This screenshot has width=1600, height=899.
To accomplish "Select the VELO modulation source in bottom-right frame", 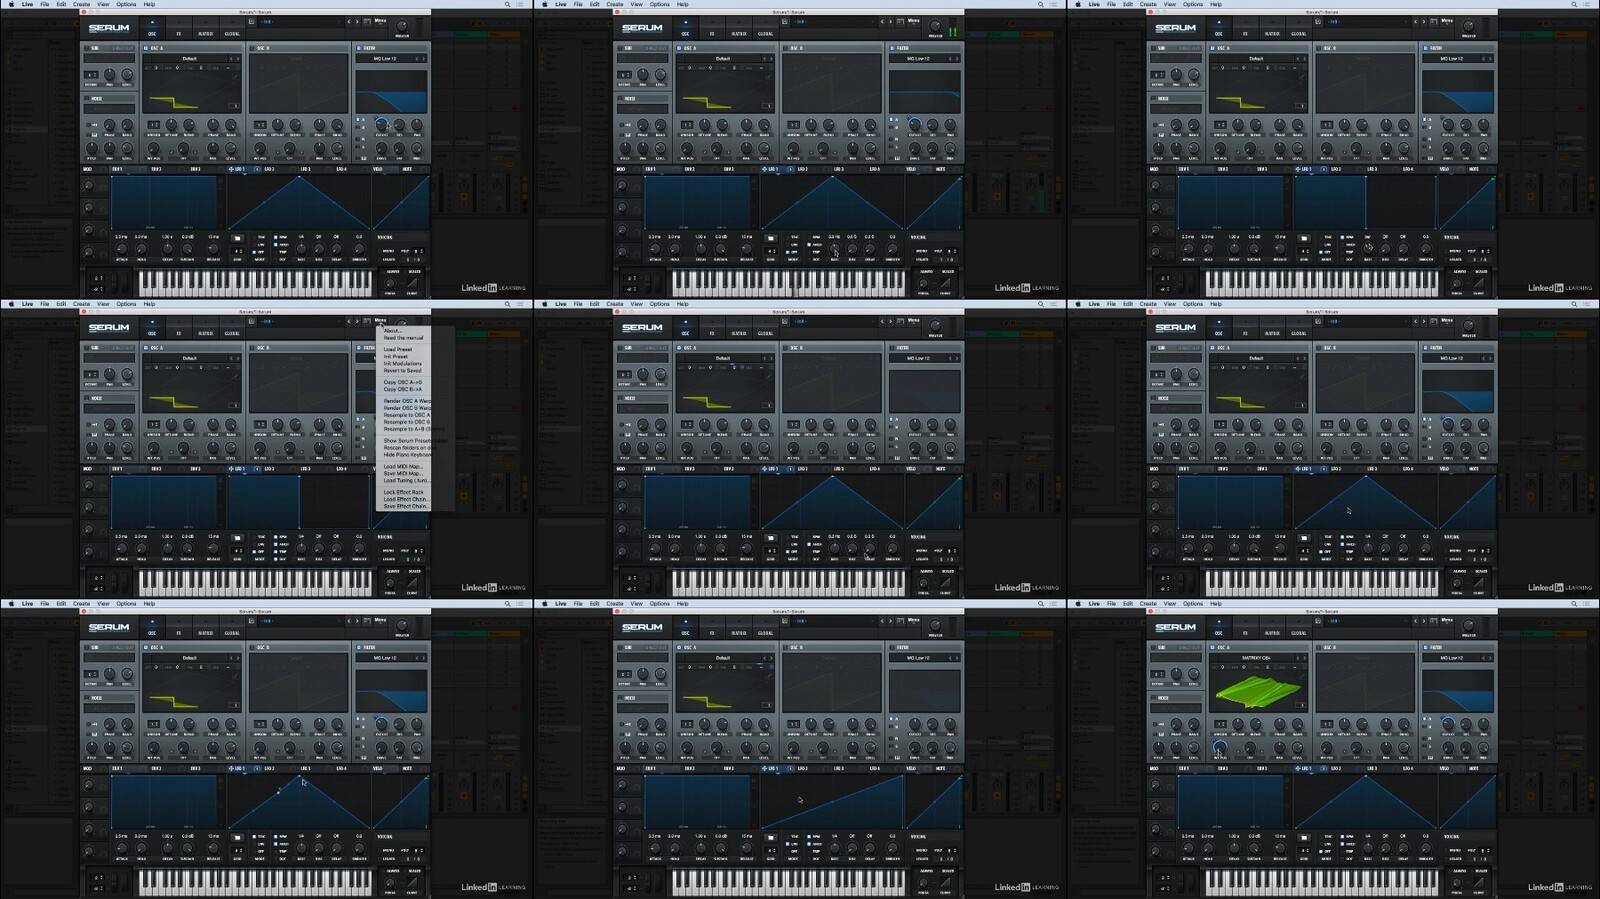I will click(x=1445, y=769).
